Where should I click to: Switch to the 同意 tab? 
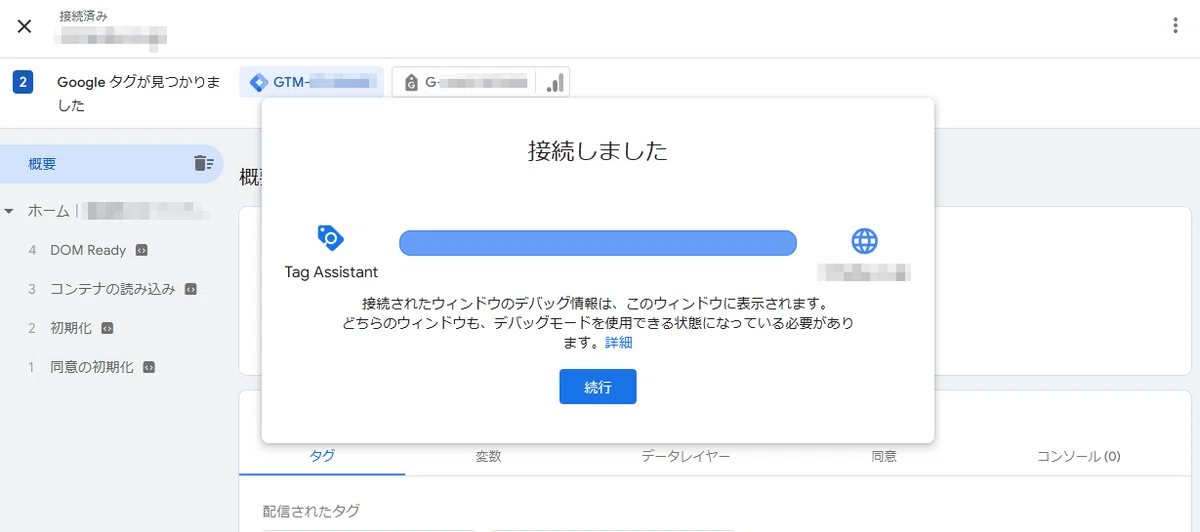pos(884,456)
